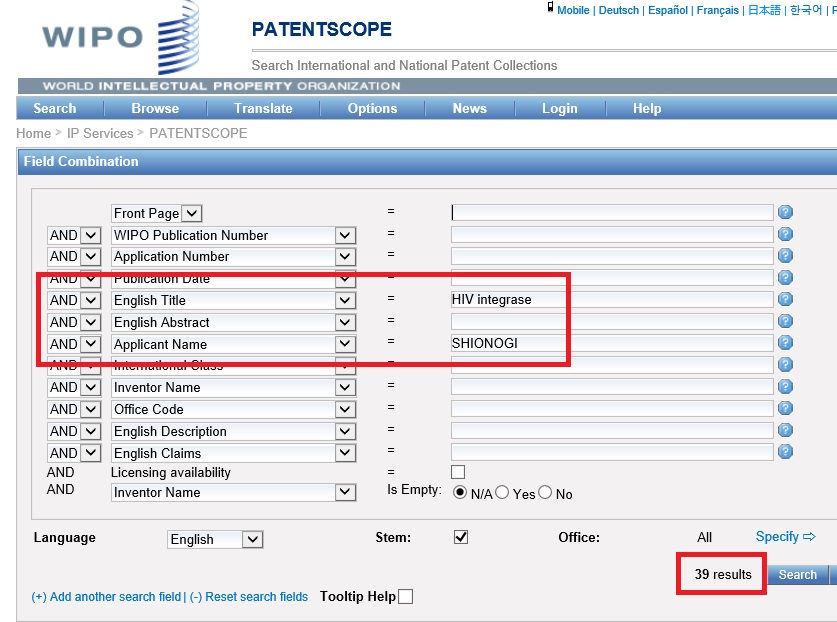Open help icon for WIPO Publication Number field

(x=785, y=234)
